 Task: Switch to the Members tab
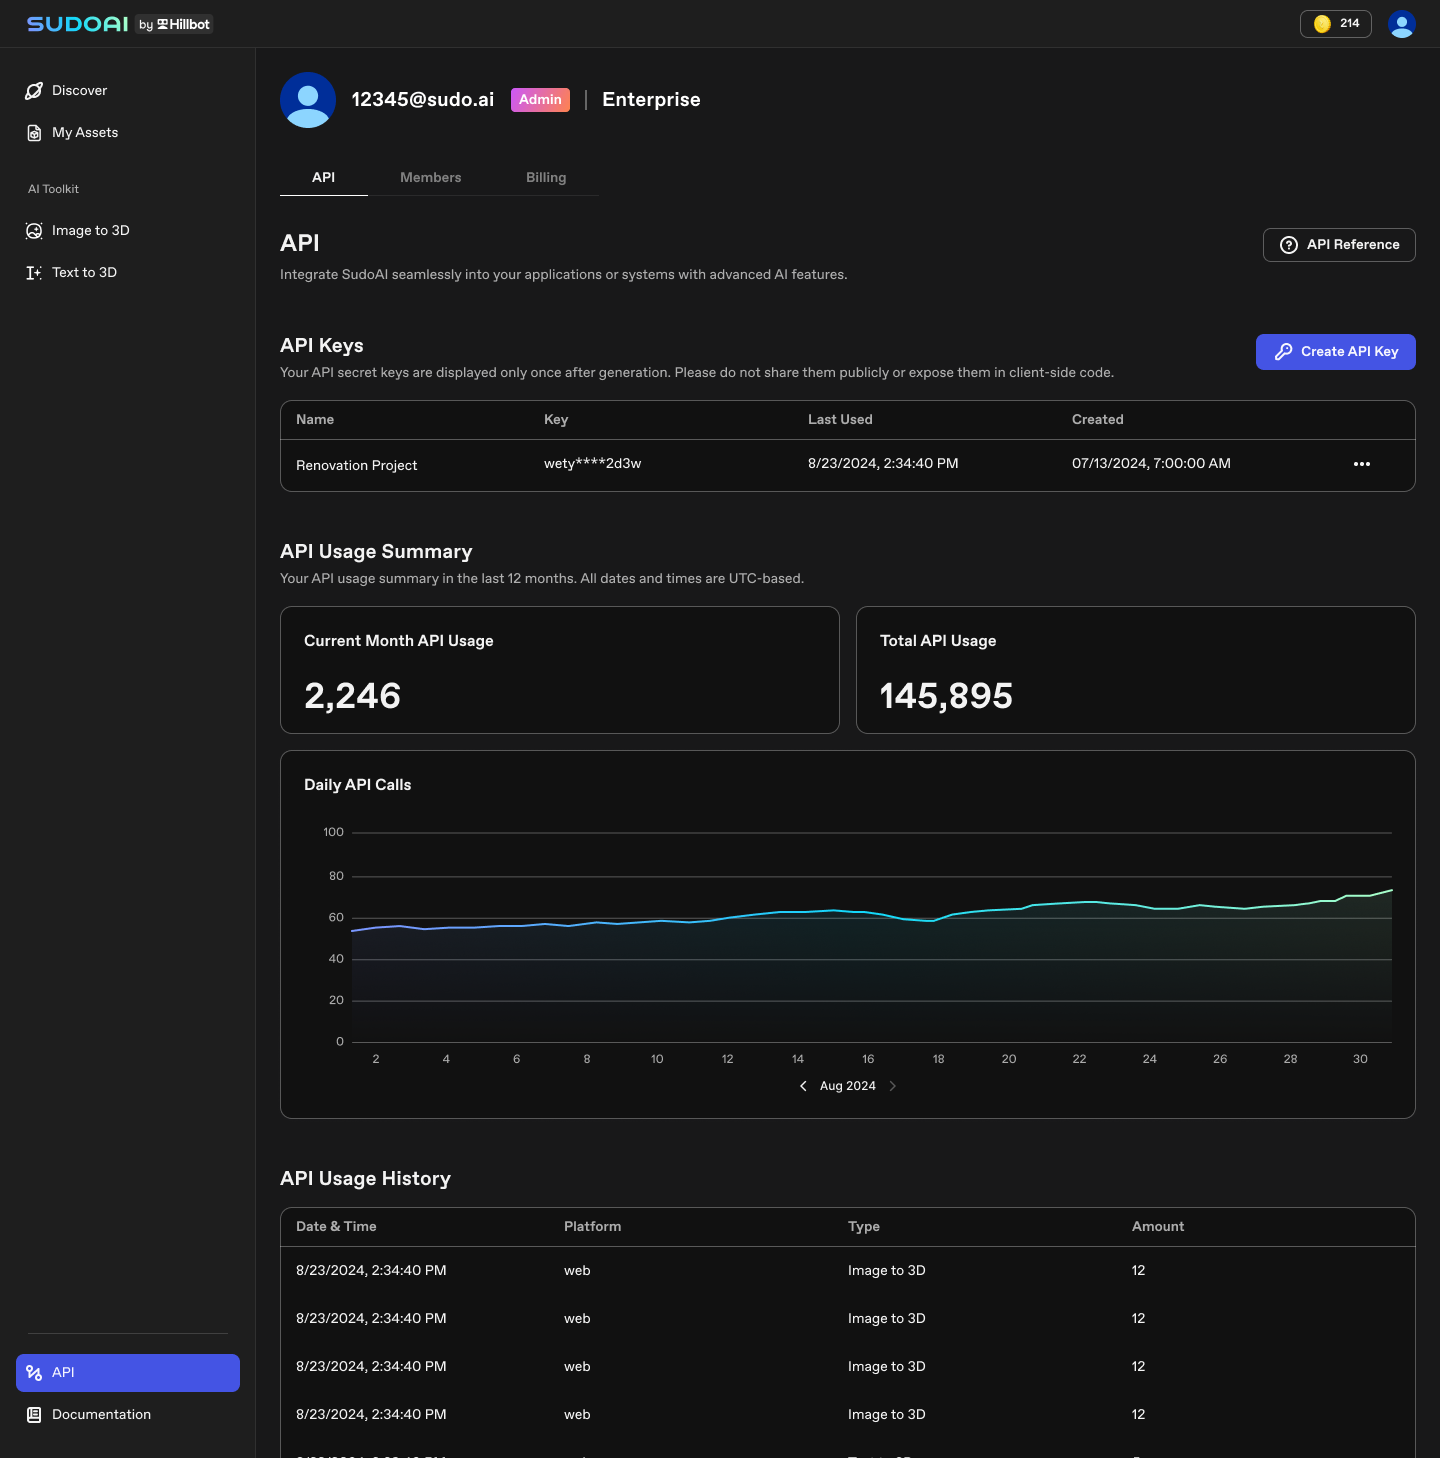(x=431, y=177)
